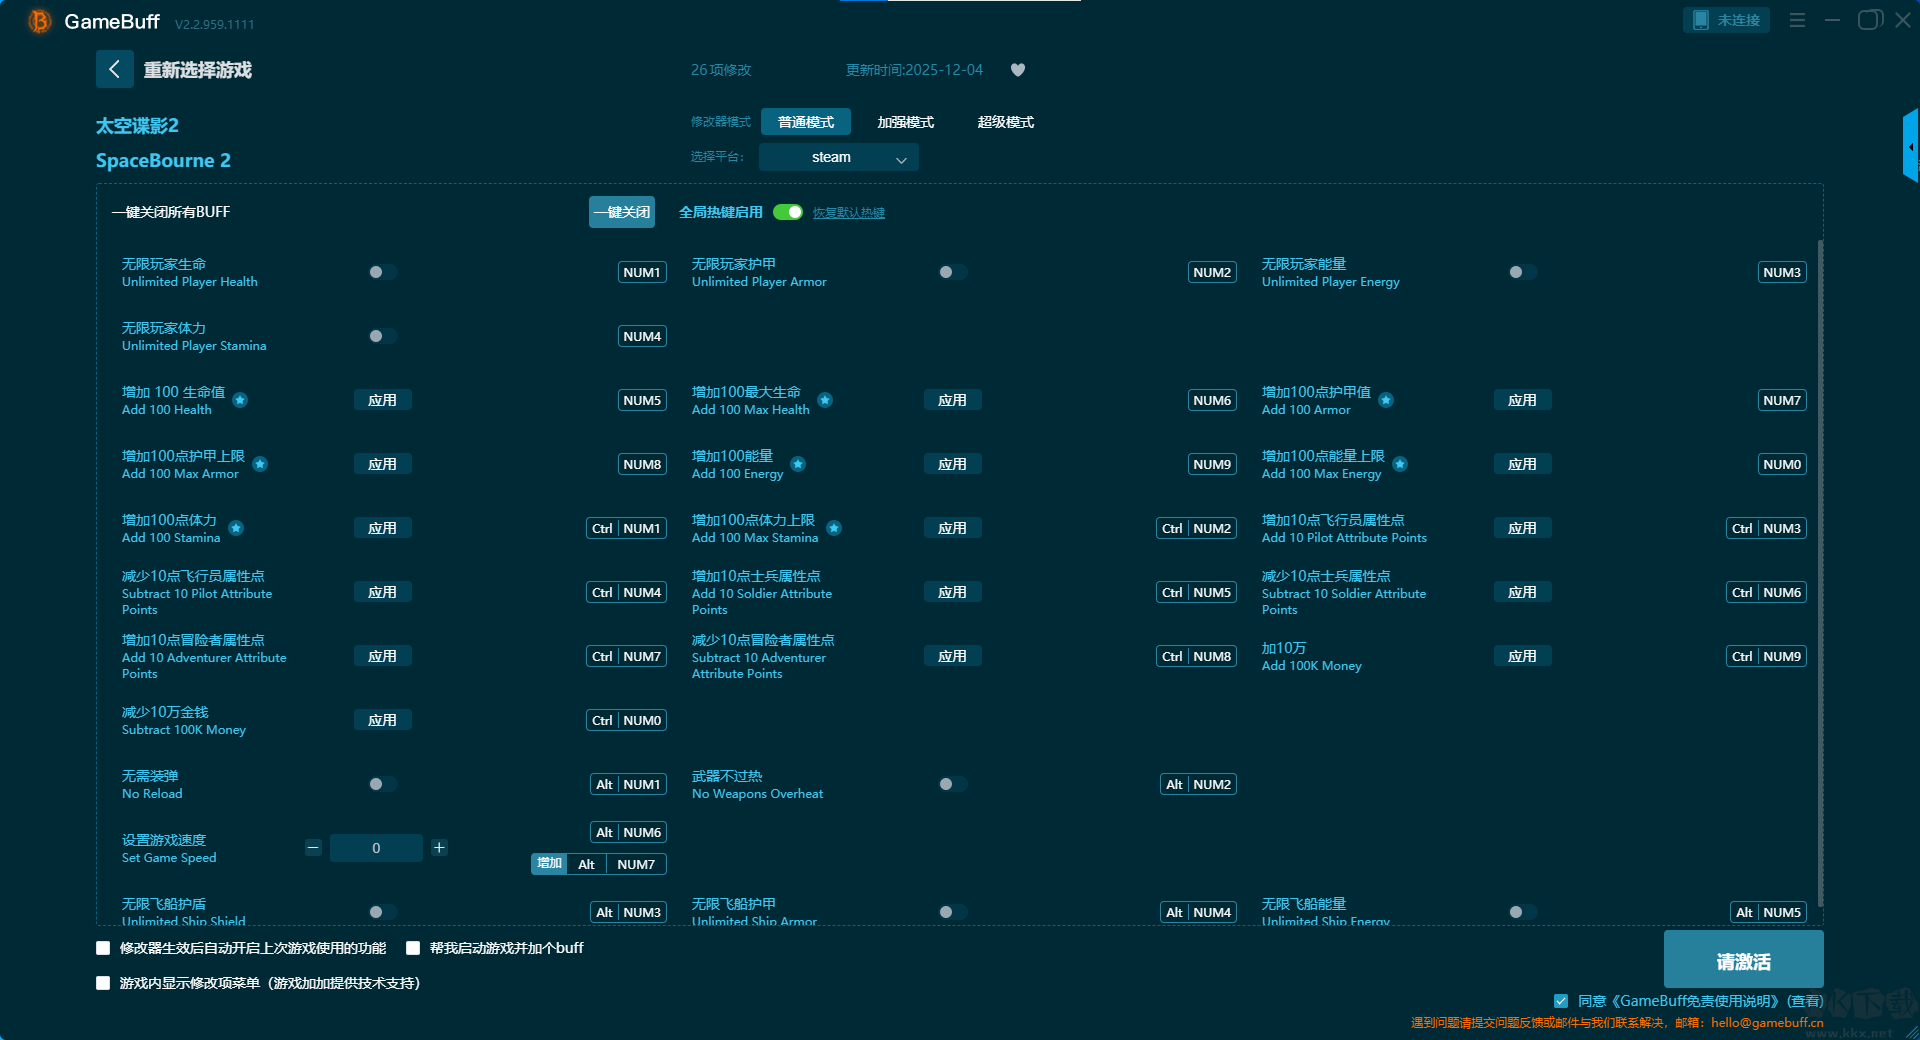This screenshot has height=1040, width=1920.
Task: Apply Add 100K Money
Action: (1523, 656)
